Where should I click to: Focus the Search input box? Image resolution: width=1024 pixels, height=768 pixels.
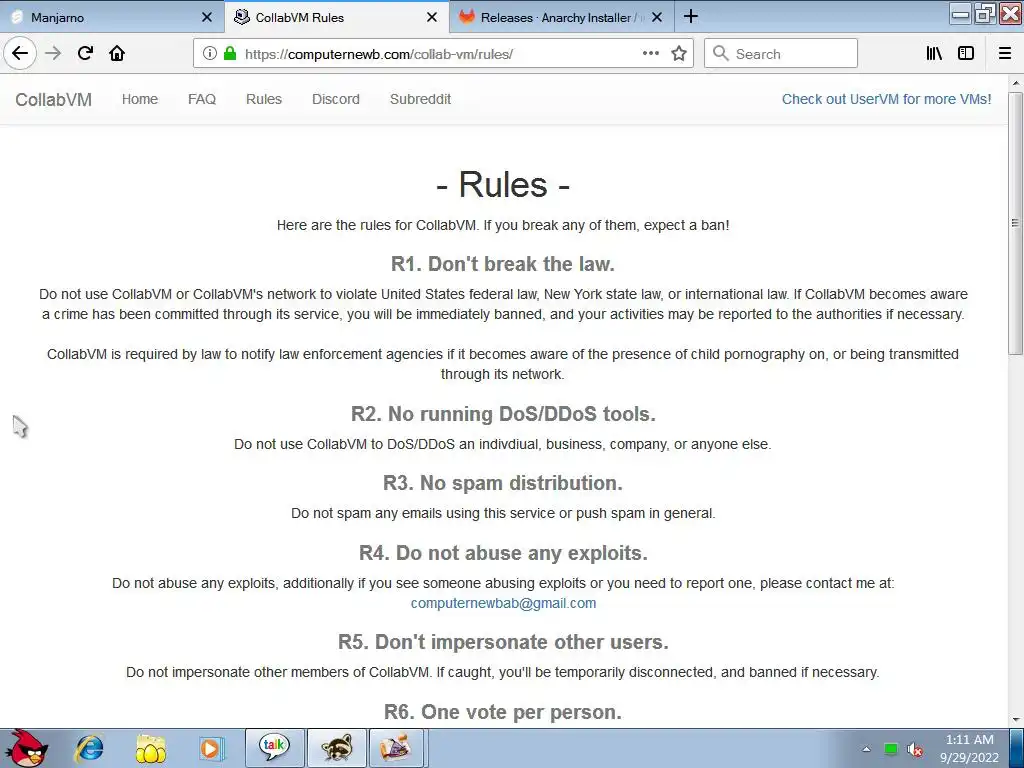[x=780, y=54]
